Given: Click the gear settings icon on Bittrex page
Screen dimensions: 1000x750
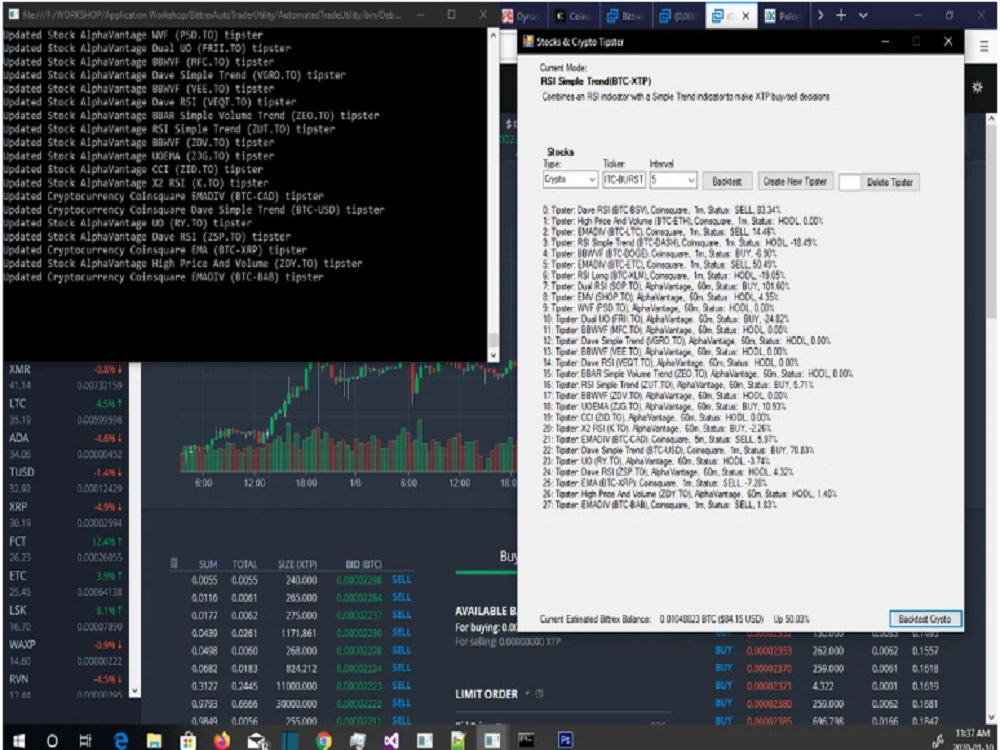Looking at the screenshot, I should (x=977, y=87).
